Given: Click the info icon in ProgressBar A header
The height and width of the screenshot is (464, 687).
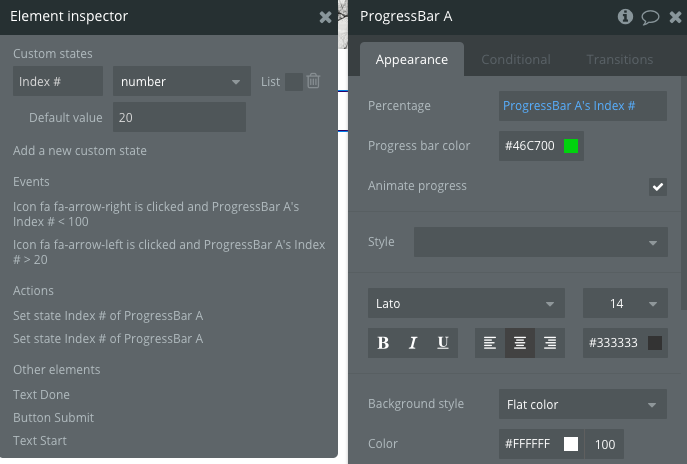Looking at the screenshot, I should click(626, 16).
